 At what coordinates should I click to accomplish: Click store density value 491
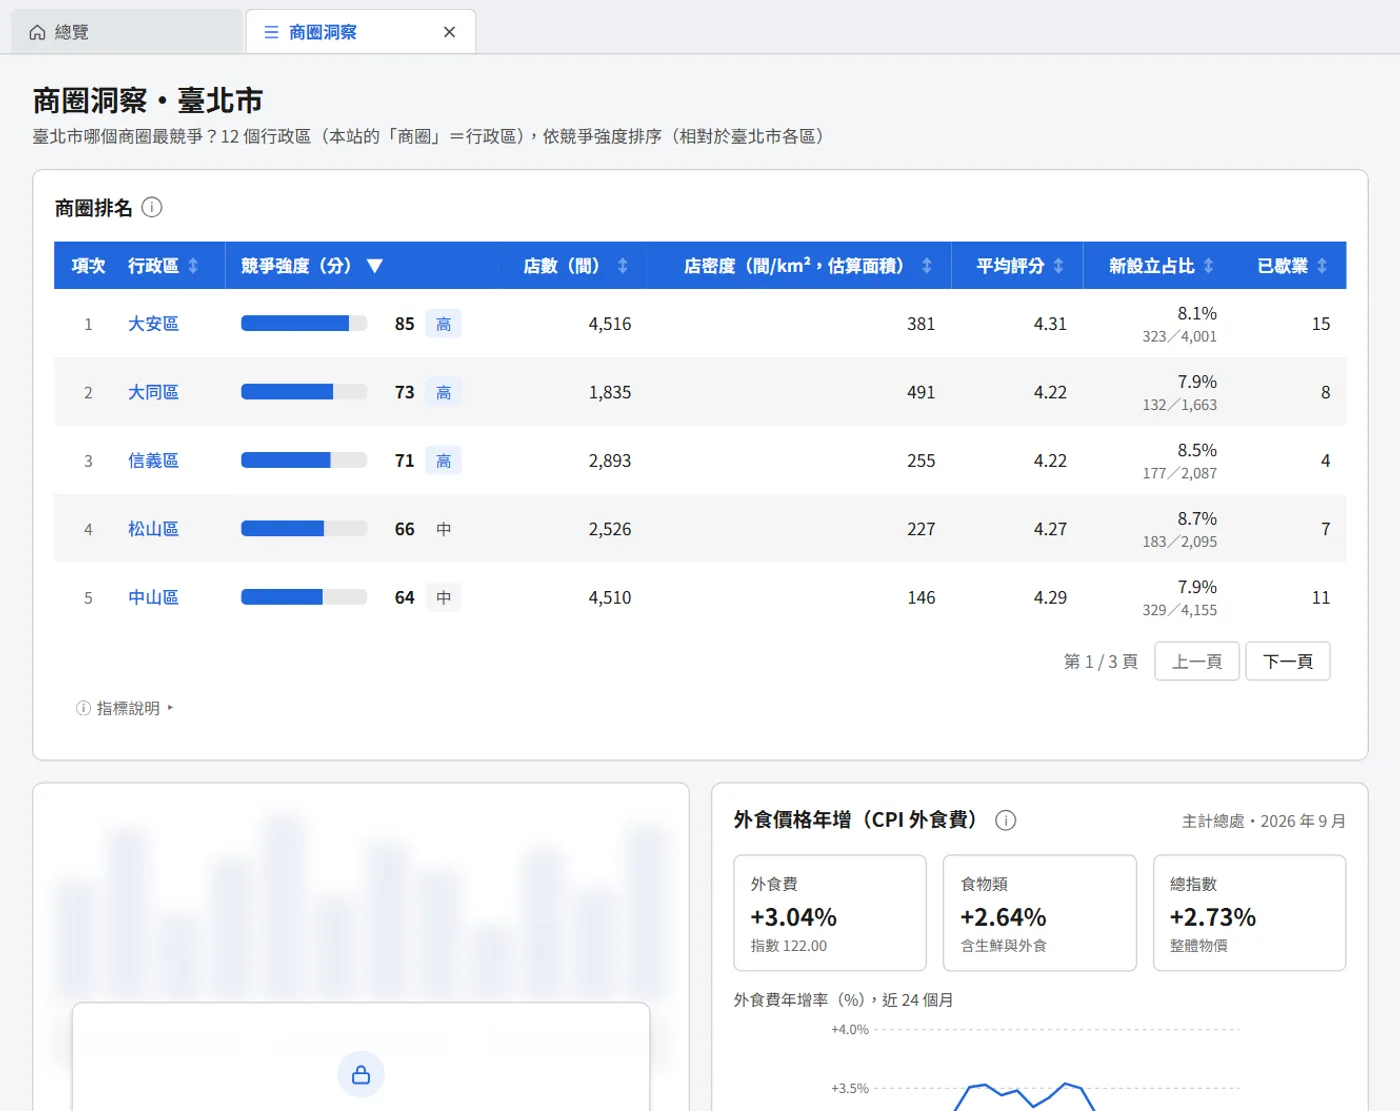pyautogui.click(x=921, y=393)
